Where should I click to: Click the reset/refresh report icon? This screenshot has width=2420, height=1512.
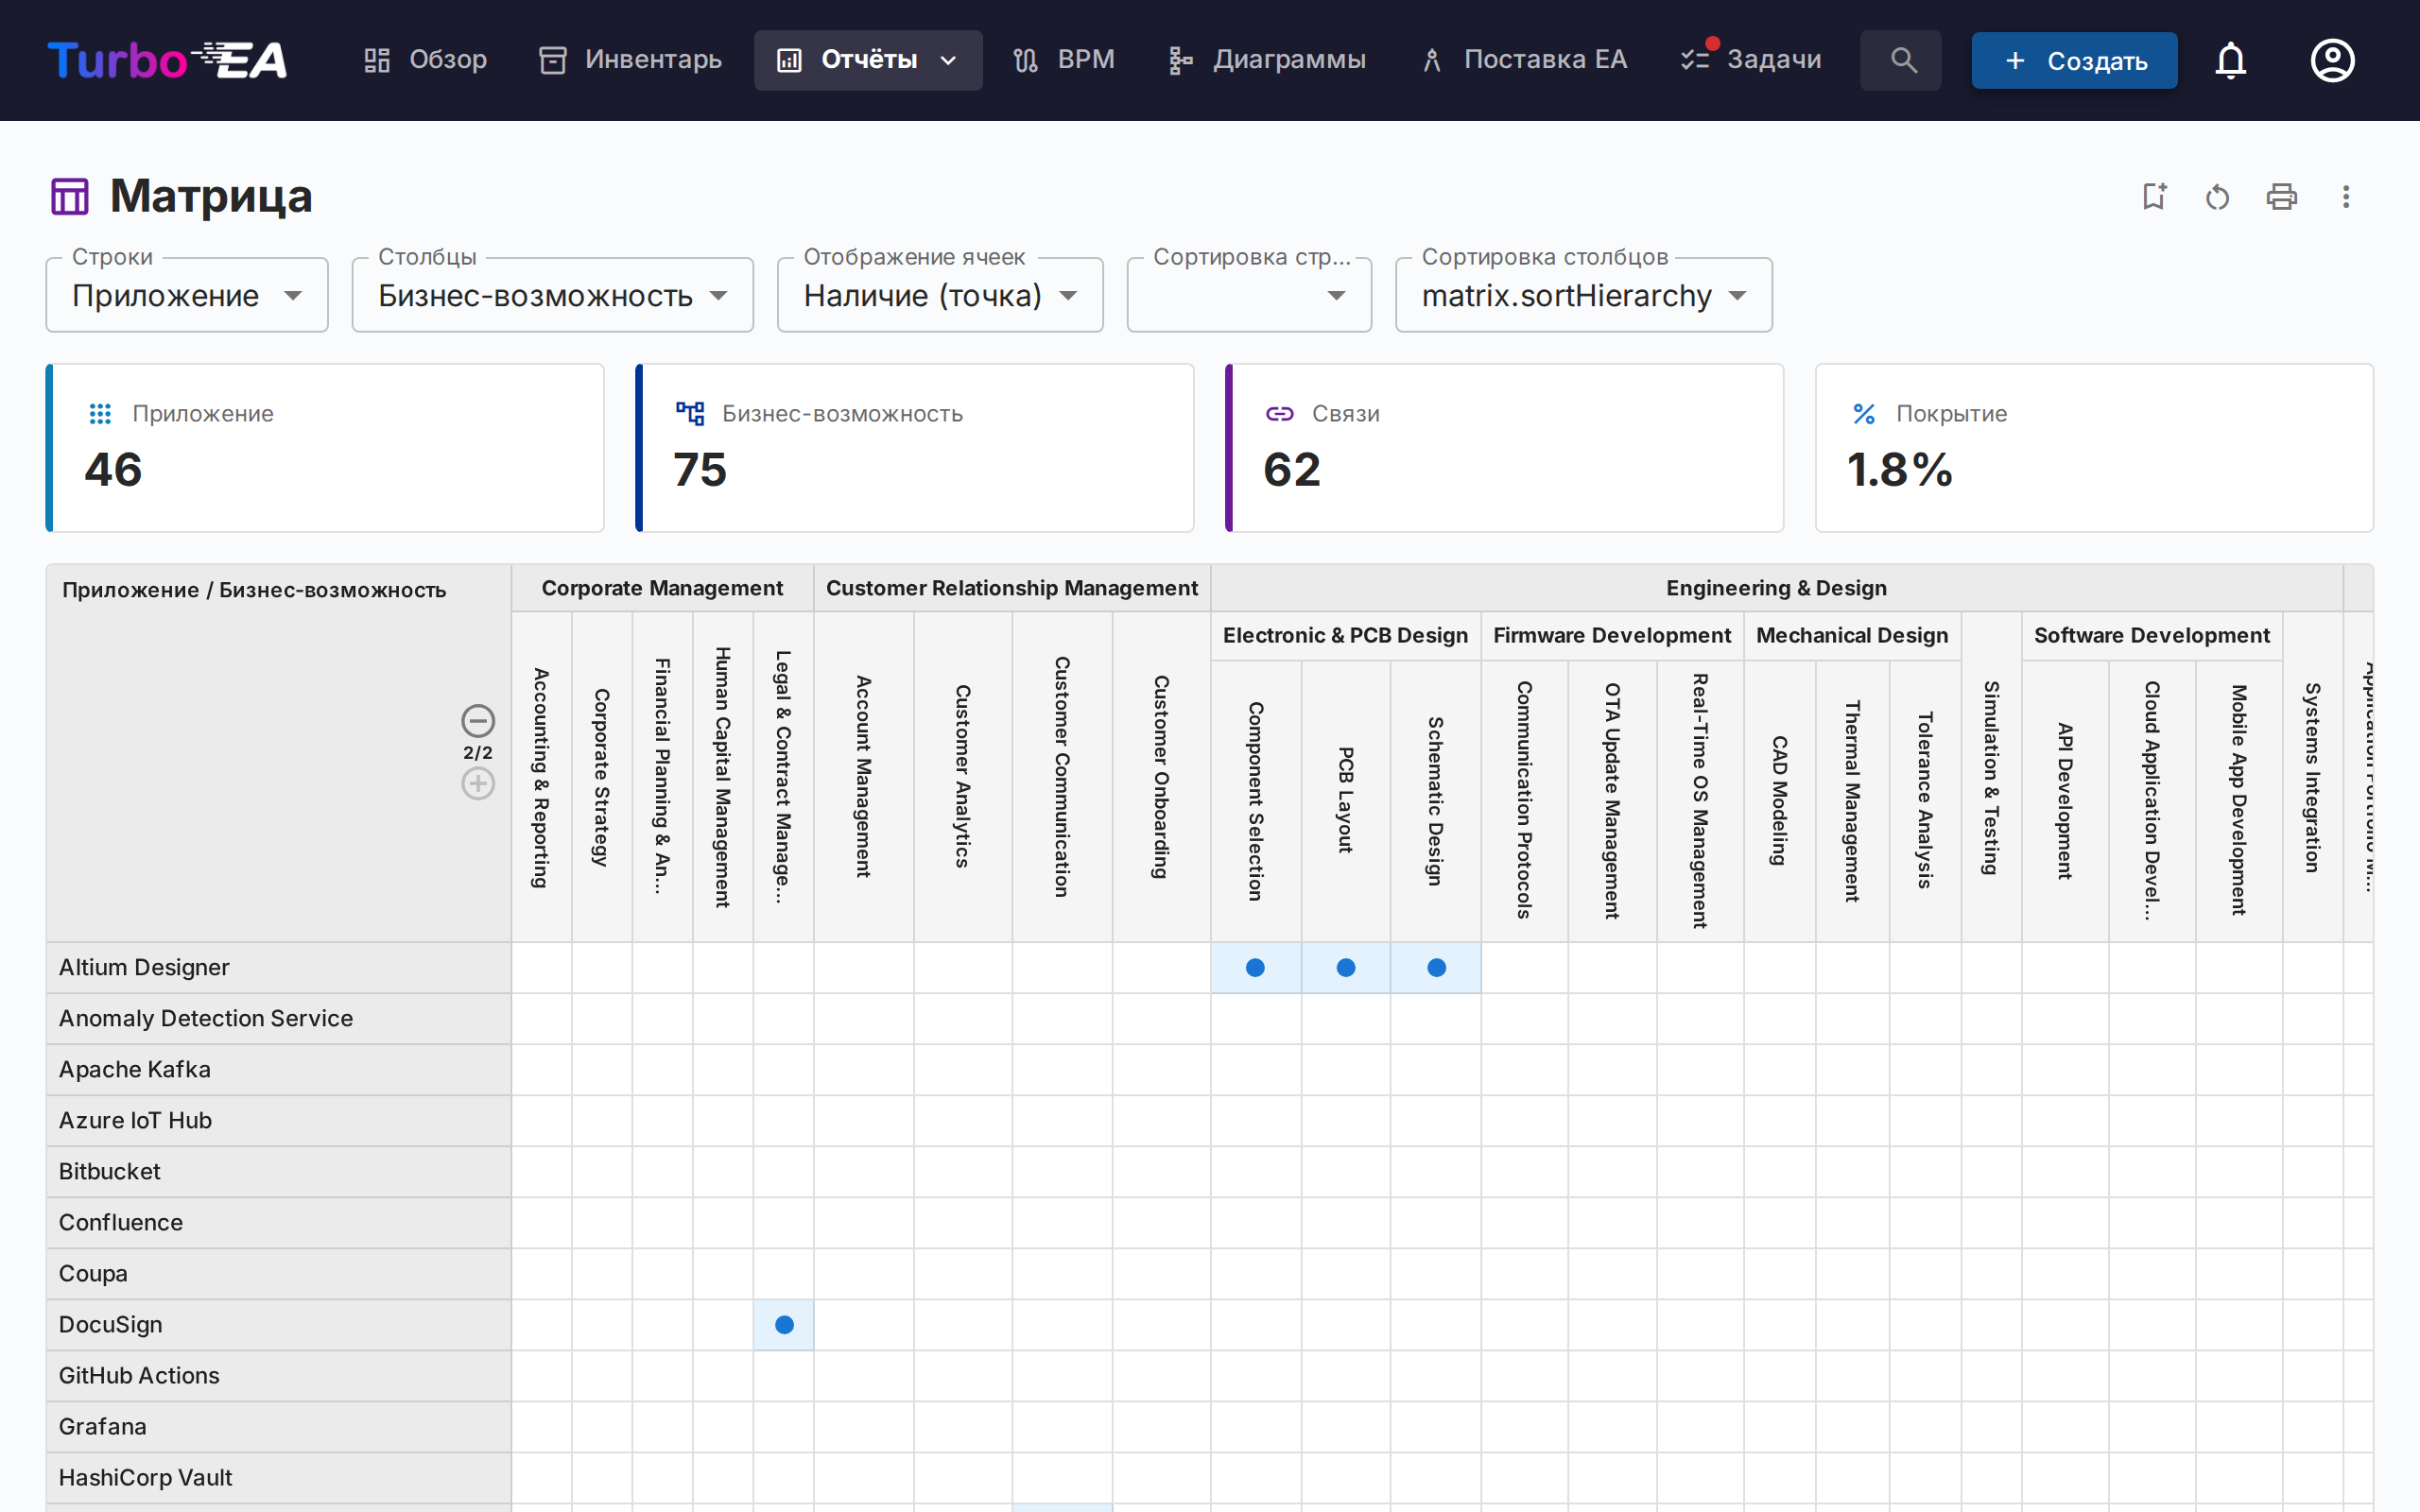pos(2217,197)
